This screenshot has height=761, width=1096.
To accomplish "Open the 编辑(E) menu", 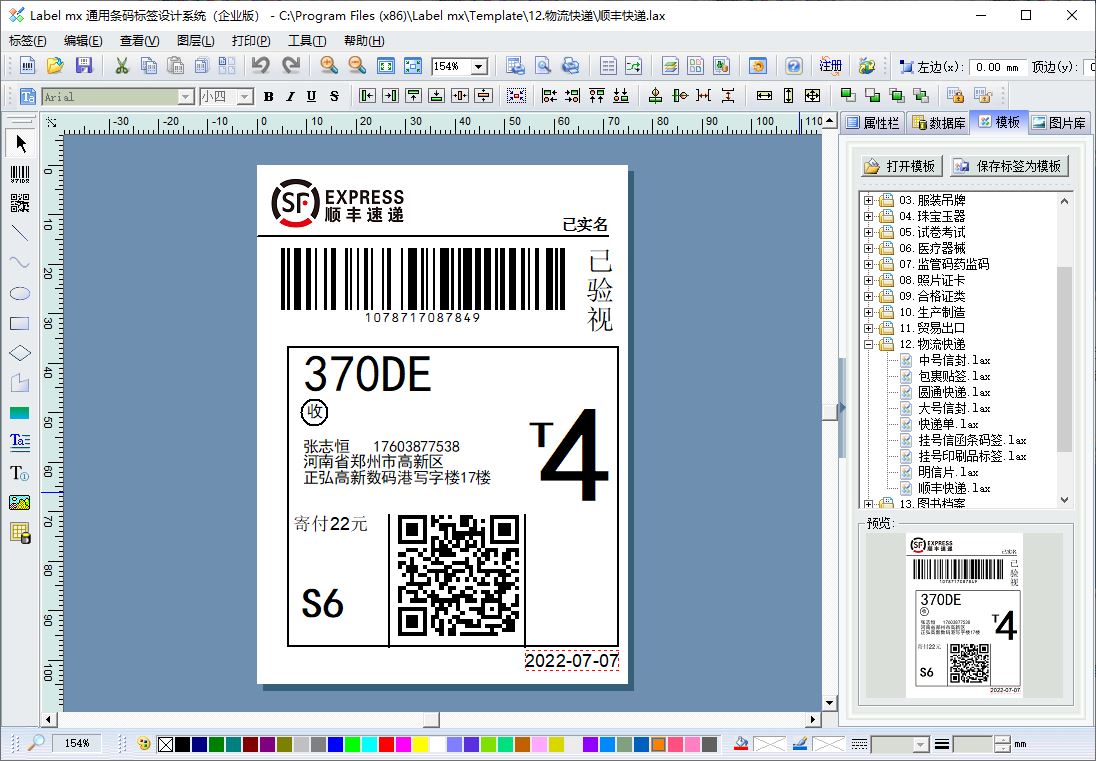I will [x=82, y=41].
